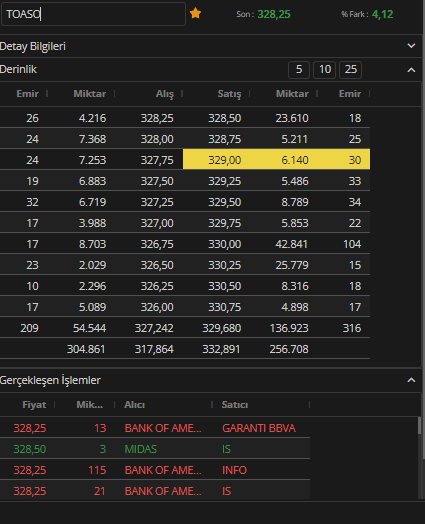
Task: Select ask price 329,50
Action: click(x=225, y=202)
